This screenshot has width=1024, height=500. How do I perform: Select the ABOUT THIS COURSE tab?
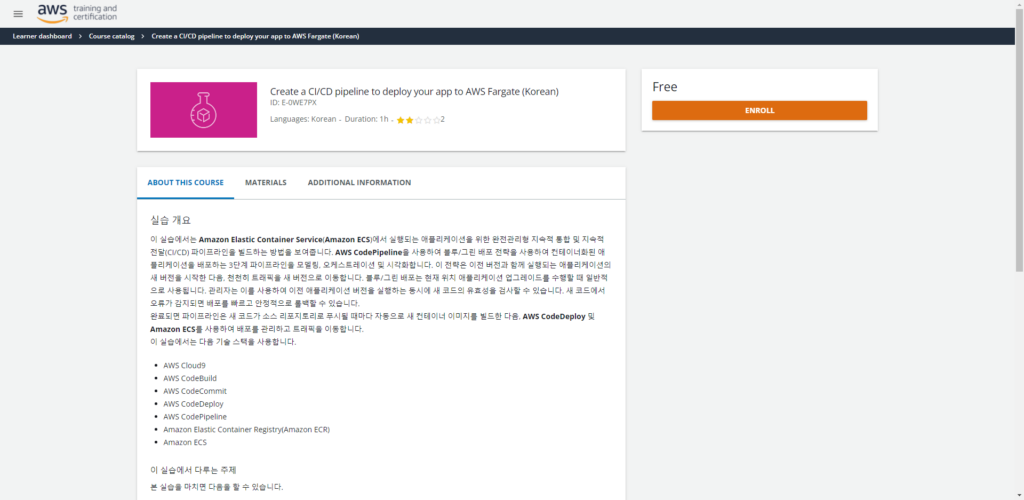[185, 183]
